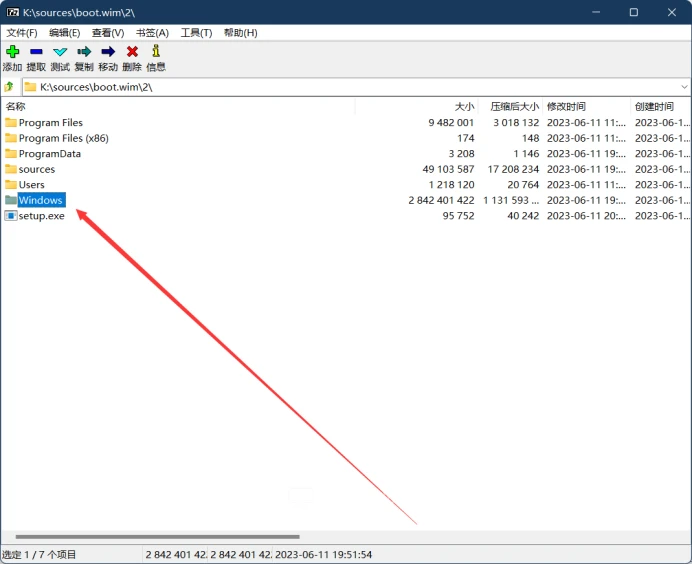Click packed size 3 018 132
Viewport: 692px width, 565px height.
[x=516, y=122]
